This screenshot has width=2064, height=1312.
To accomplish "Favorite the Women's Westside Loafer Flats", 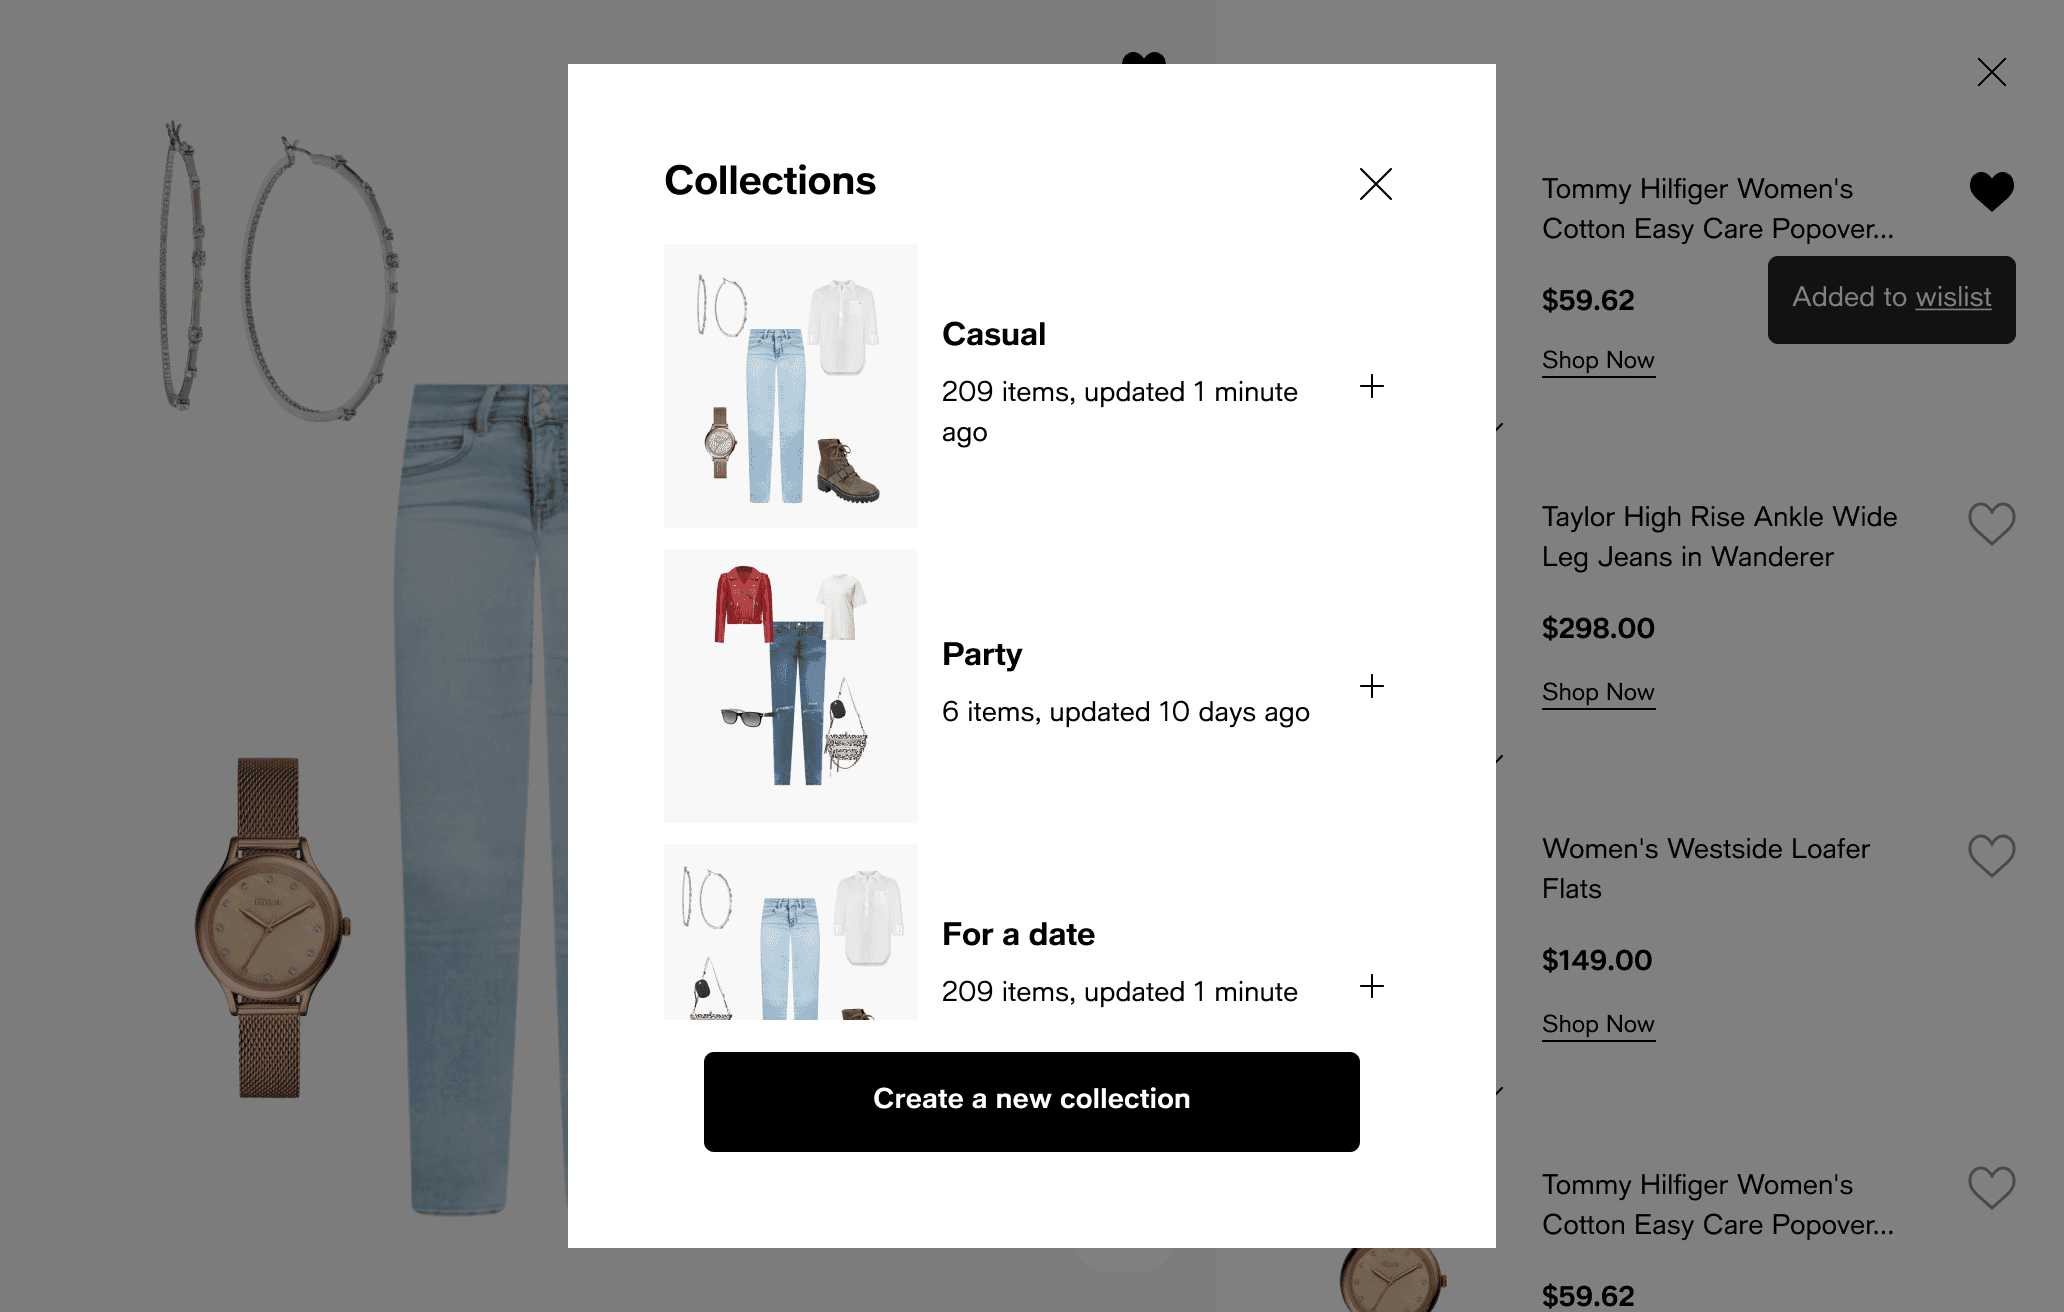I will point(1992,855).
